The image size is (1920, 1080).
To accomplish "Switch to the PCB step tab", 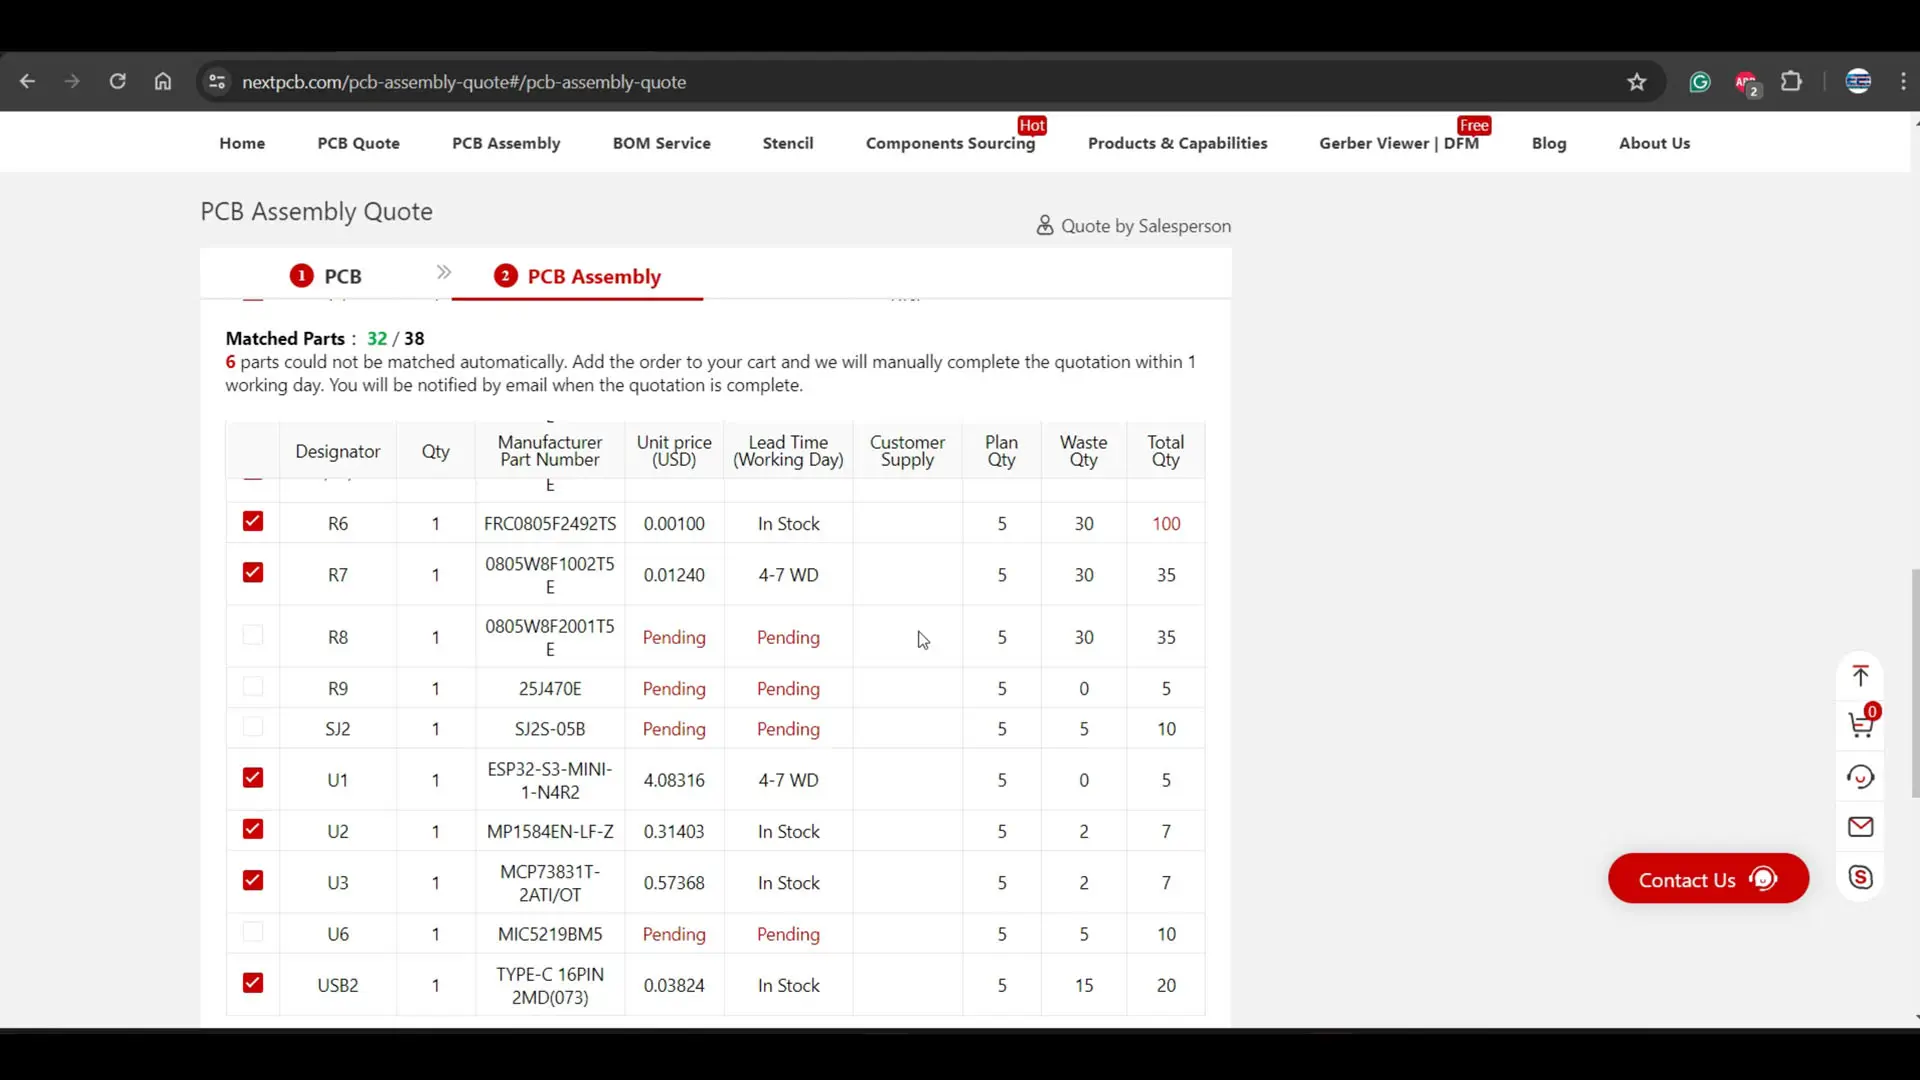I will tap(326, 276).
